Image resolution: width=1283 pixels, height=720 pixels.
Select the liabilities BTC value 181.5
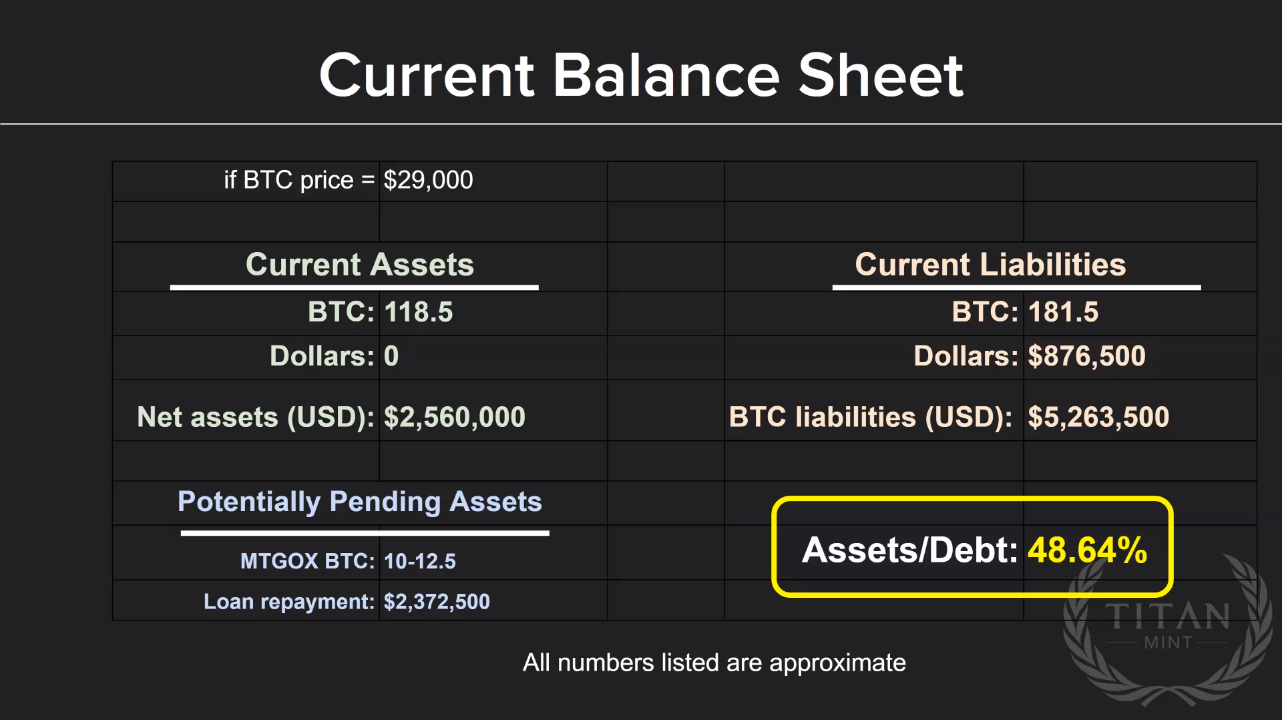click(1063, 312)
